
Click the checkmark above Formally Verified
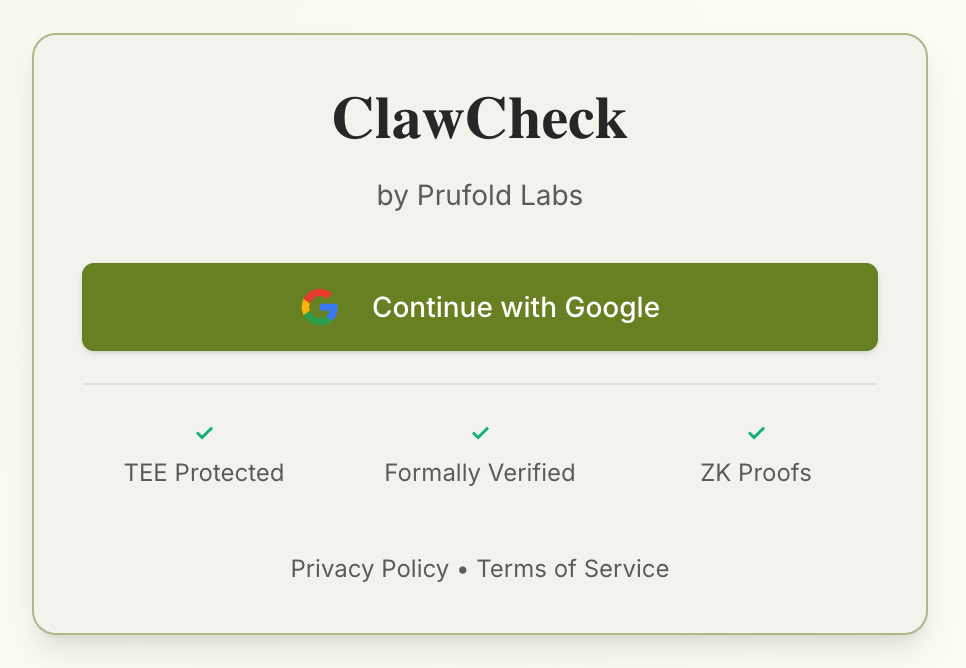(480, 433)
